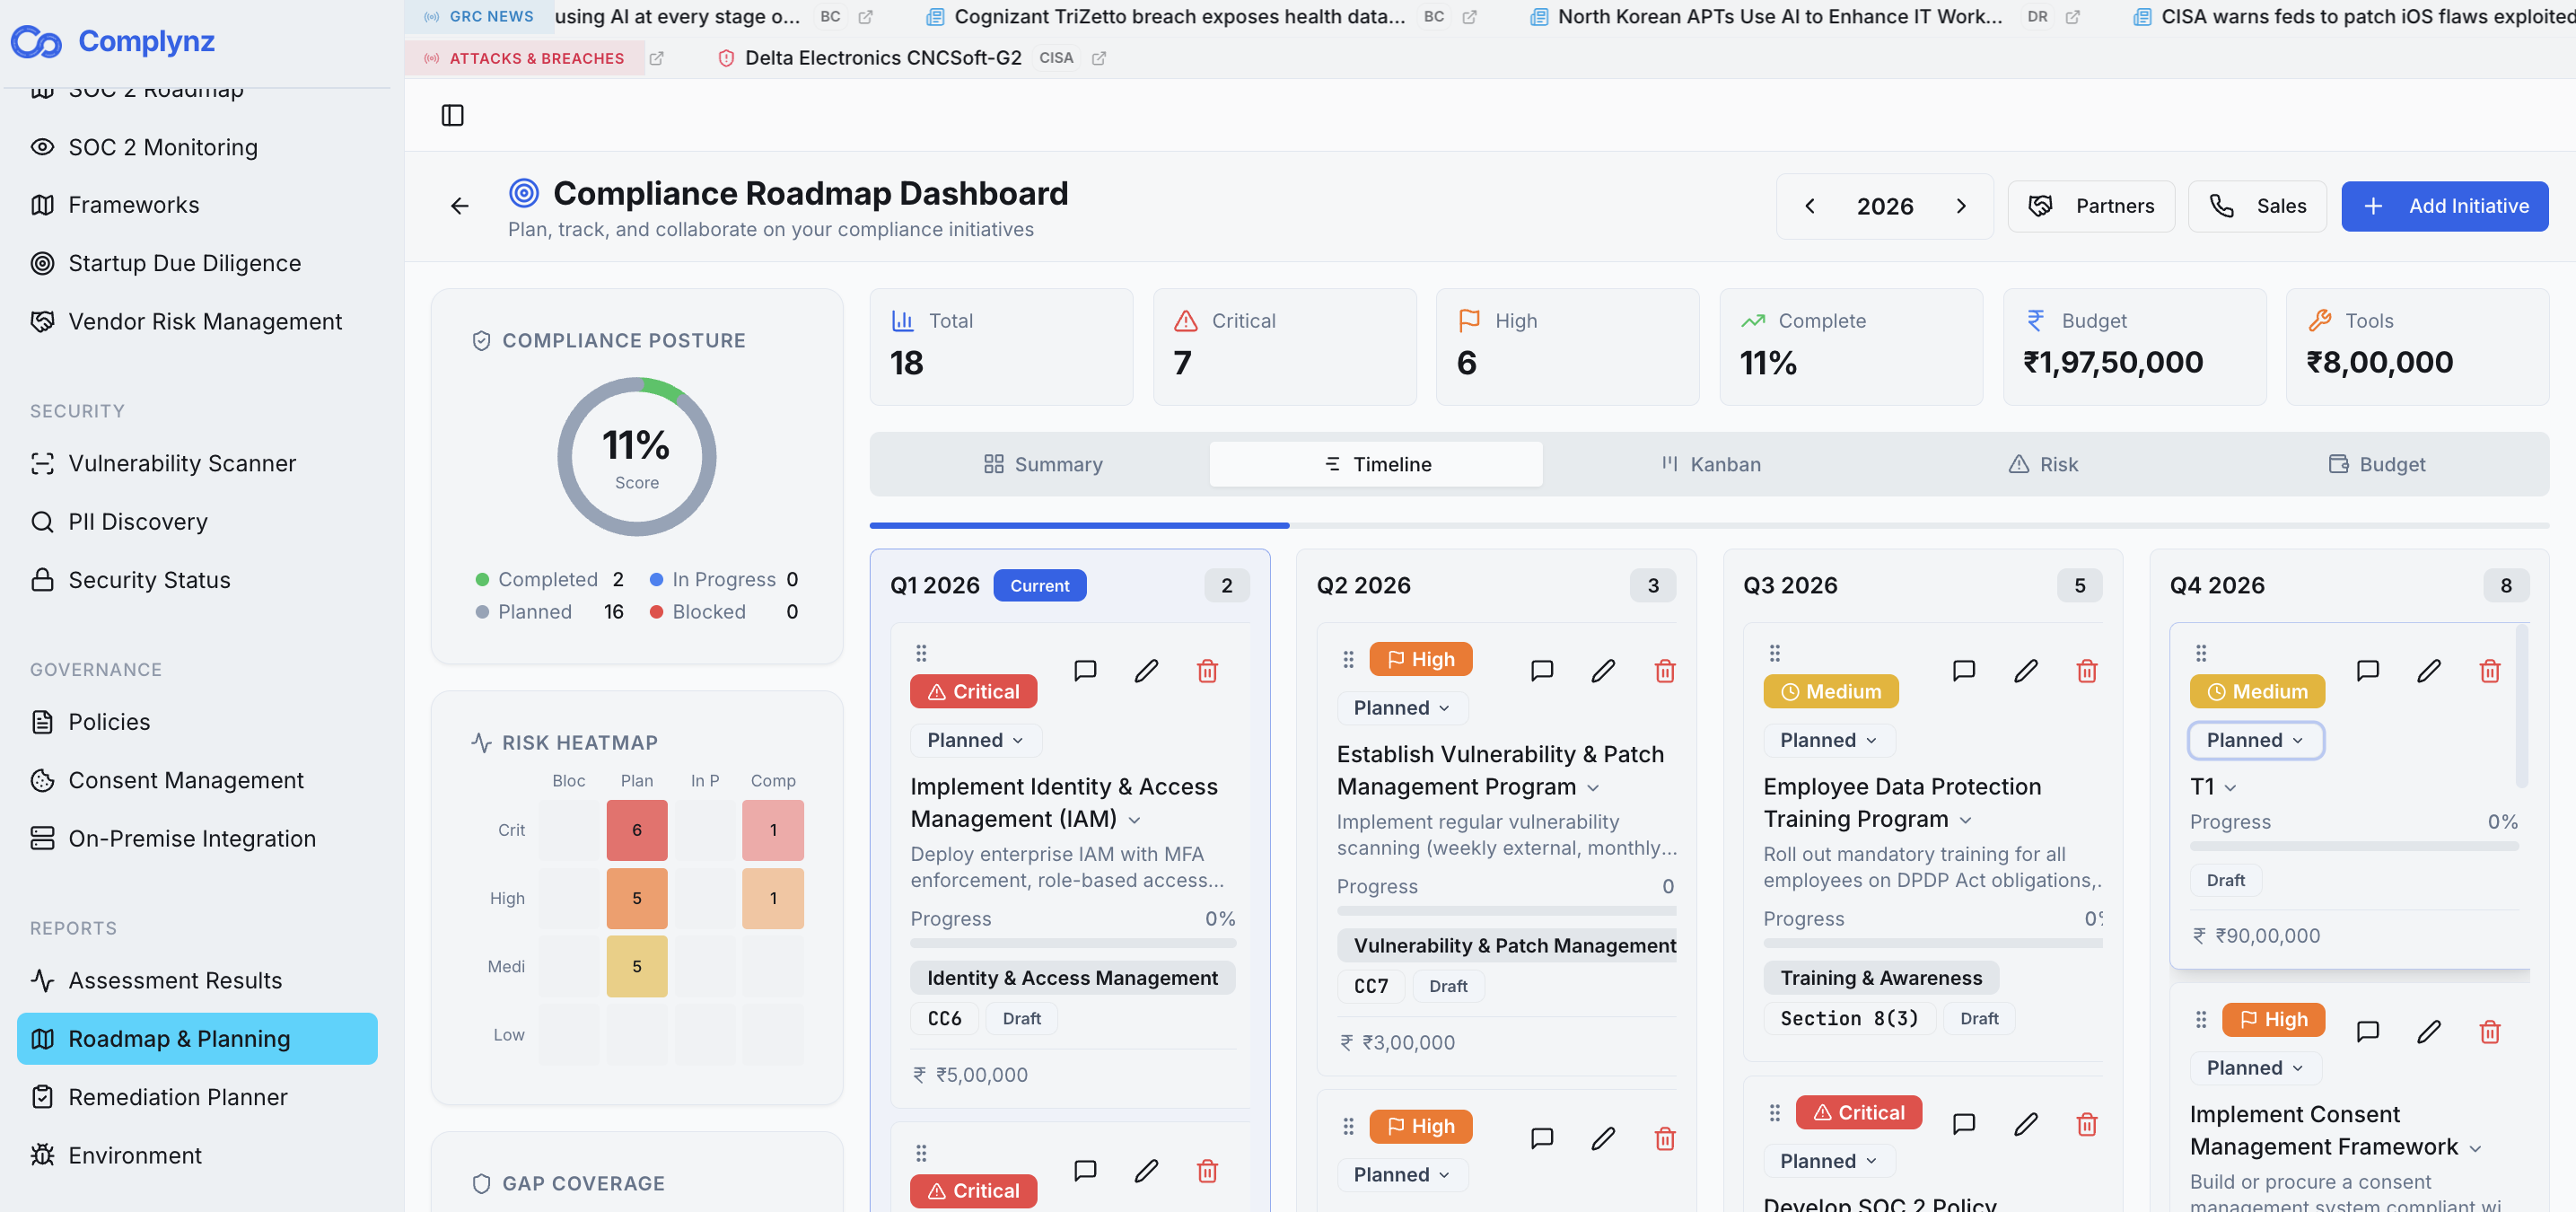Collapse the left sidebar with panel icon
The height and width of the screenshot is (1212, 2576).
pyautogui.click(x=452, y=115)
